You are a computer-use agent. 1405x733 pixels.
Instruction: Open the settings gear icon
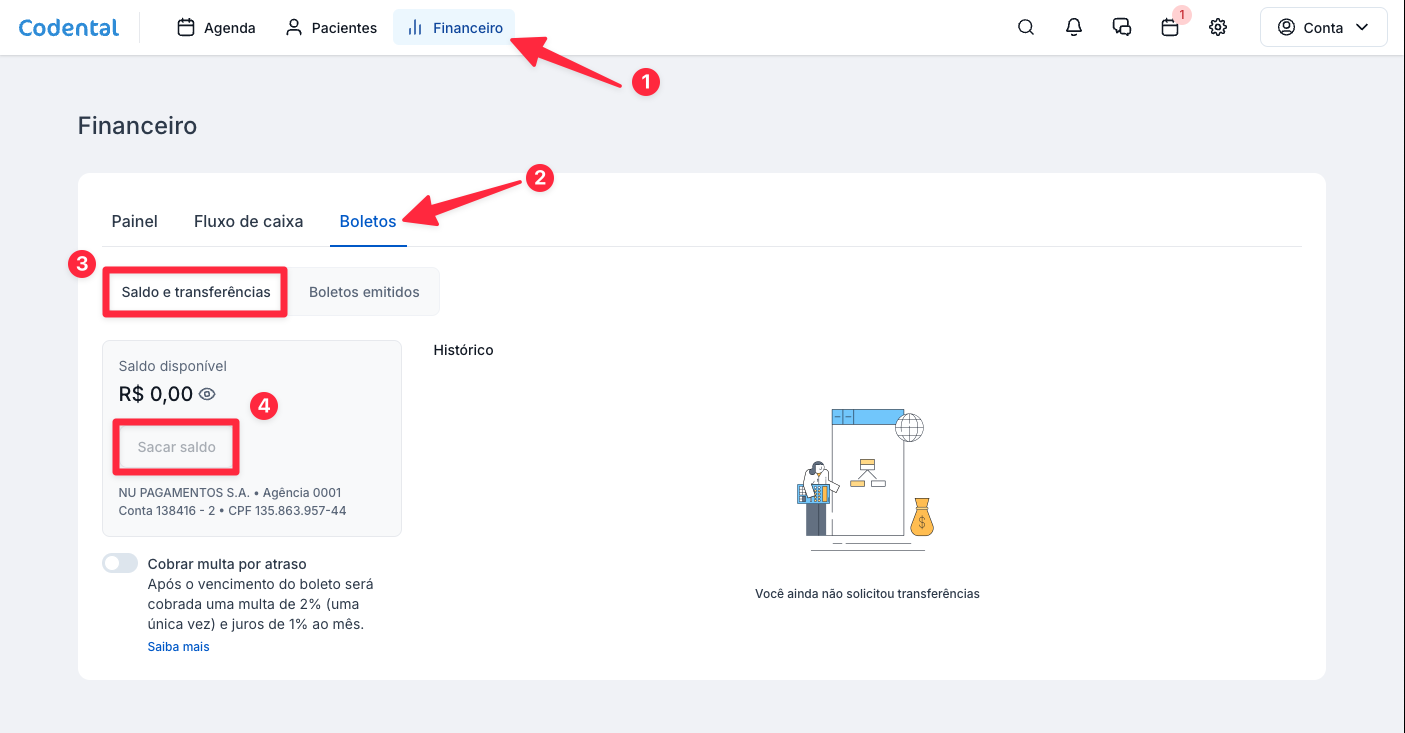(x=1218, y=28)
